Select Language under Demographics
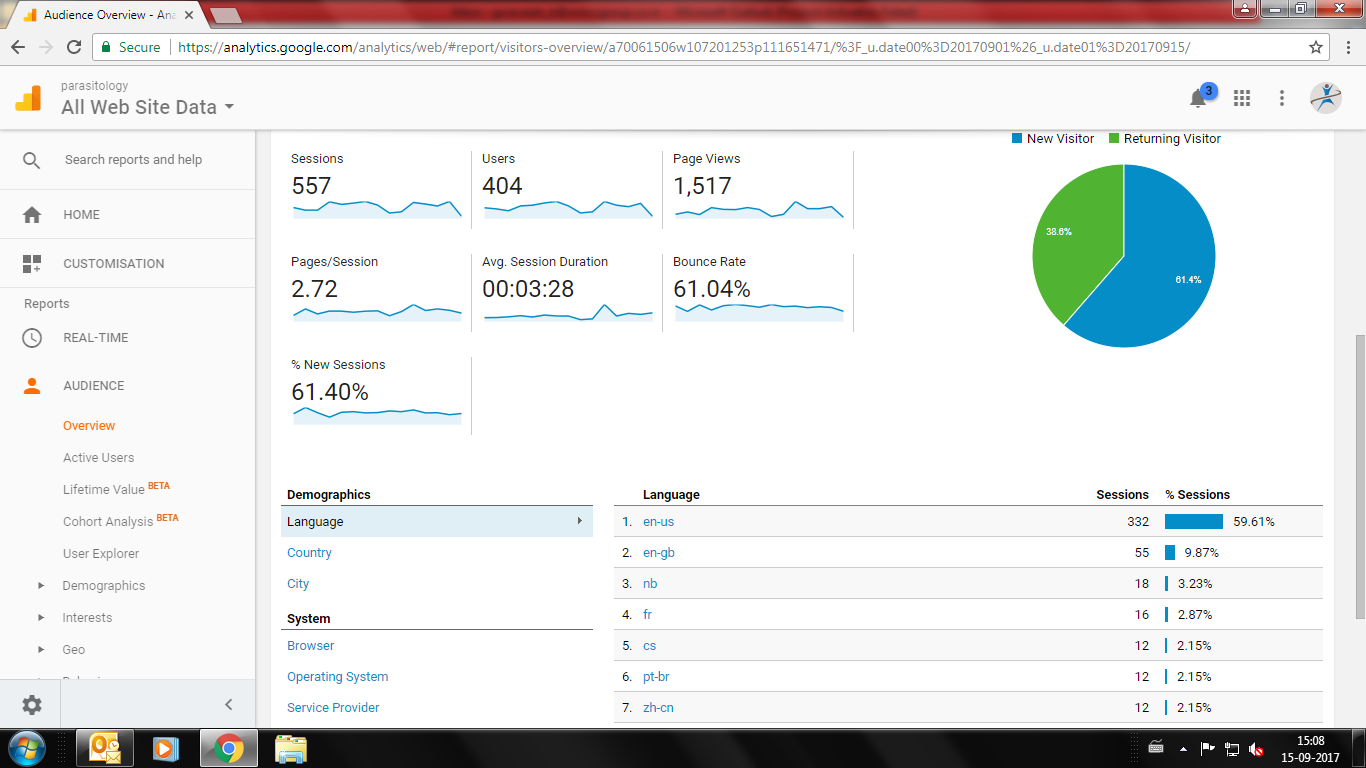 coord(437,522)
